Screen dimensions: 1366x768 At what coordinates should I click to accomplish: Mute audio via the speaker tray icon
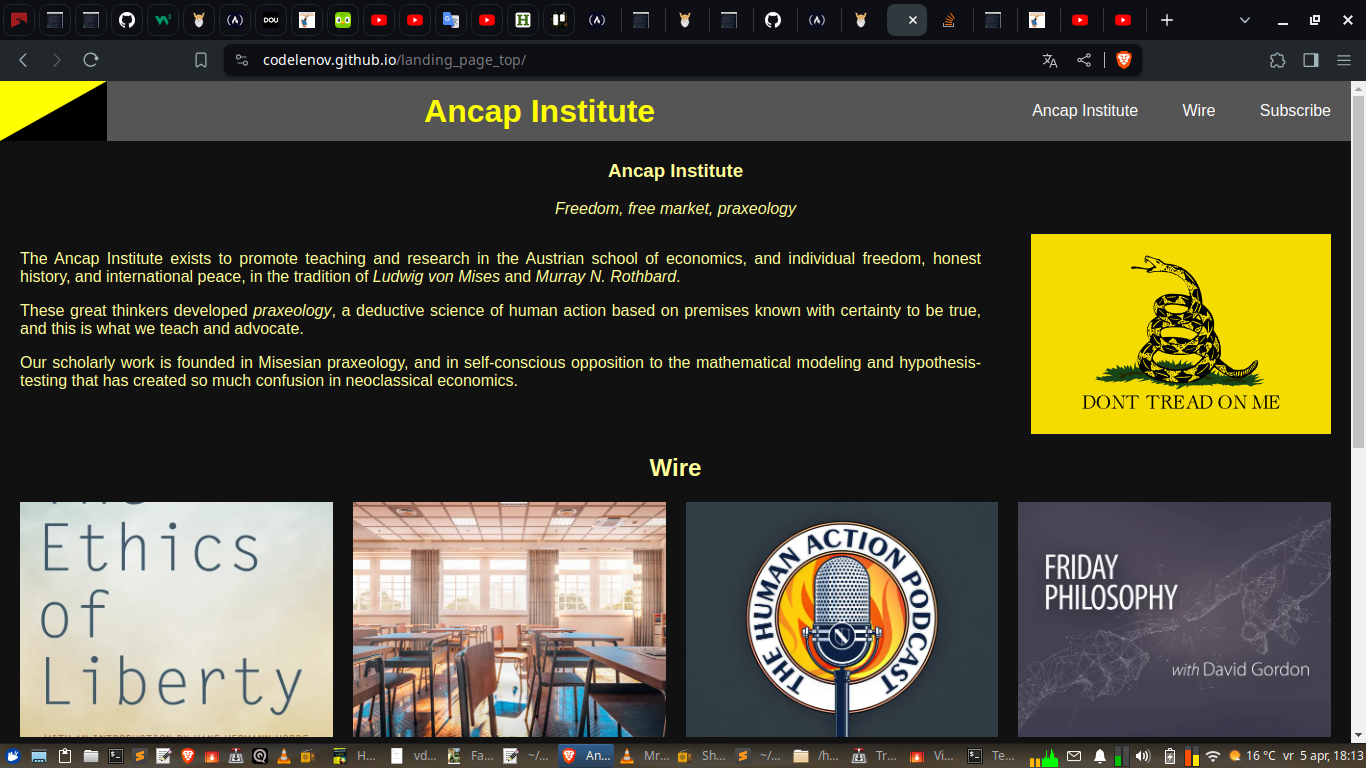point(1142,755)
